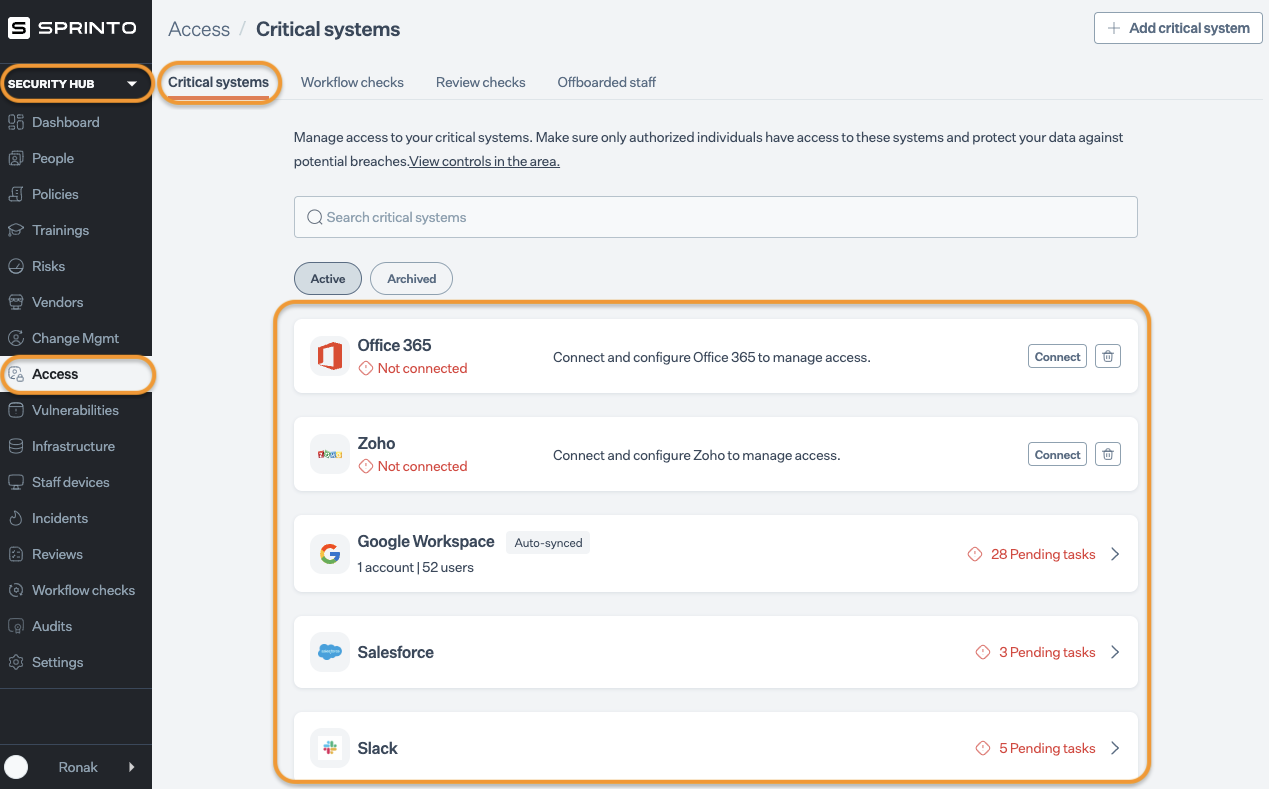Click the Incidents flame icon
Viewport: 1269px width, 789px height.
coord(15,518)
